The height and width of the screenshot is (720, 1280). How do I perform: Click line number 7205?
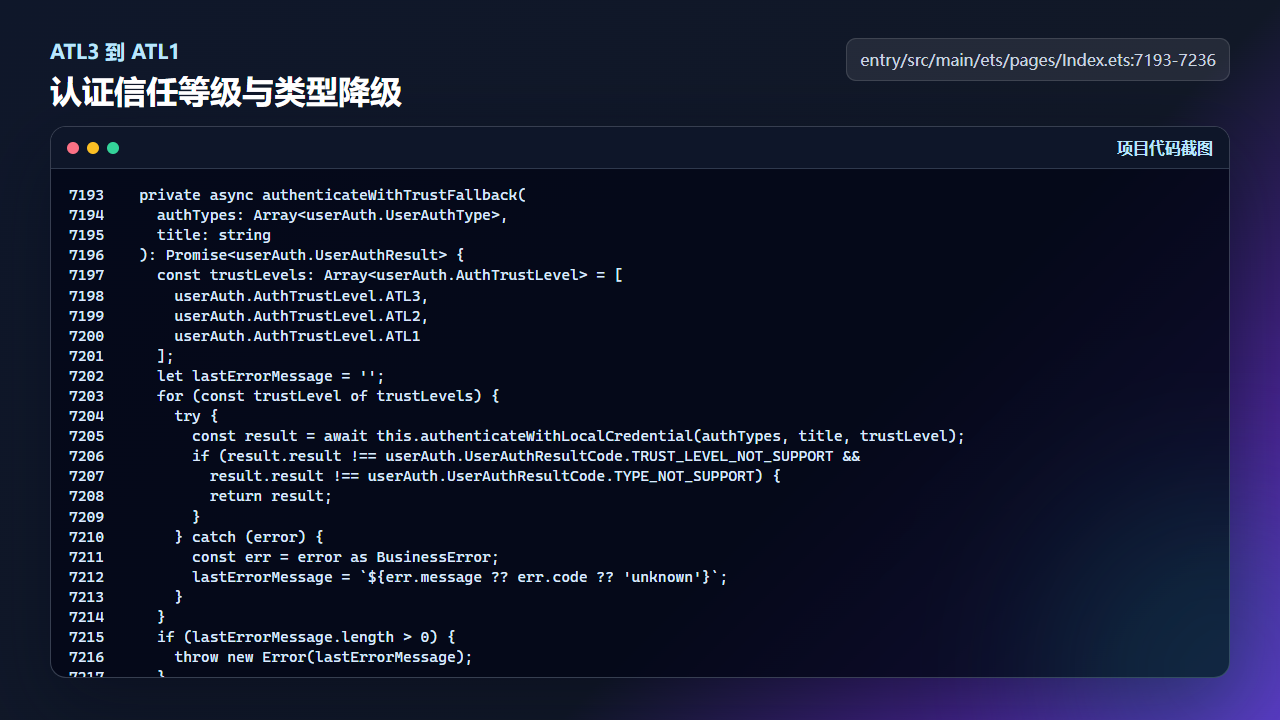[86, 436]
